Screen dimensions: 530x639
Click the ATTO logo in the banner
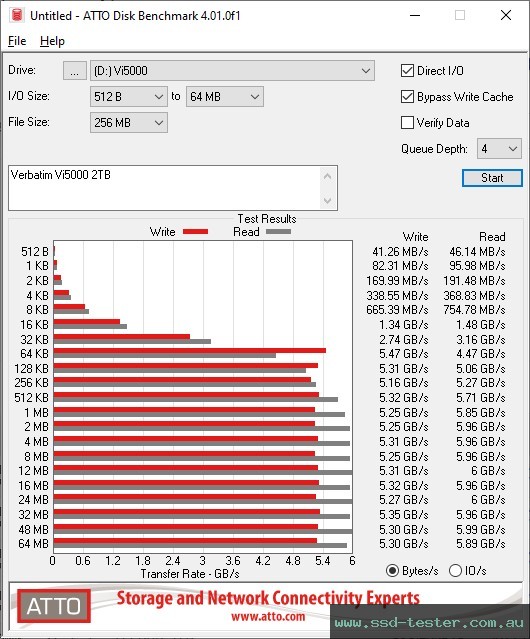pos(54,606)
